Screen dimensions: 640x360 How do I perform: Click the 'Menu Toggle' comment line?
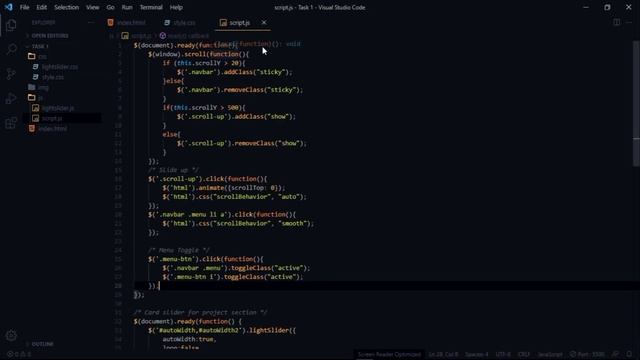[179, 250]
